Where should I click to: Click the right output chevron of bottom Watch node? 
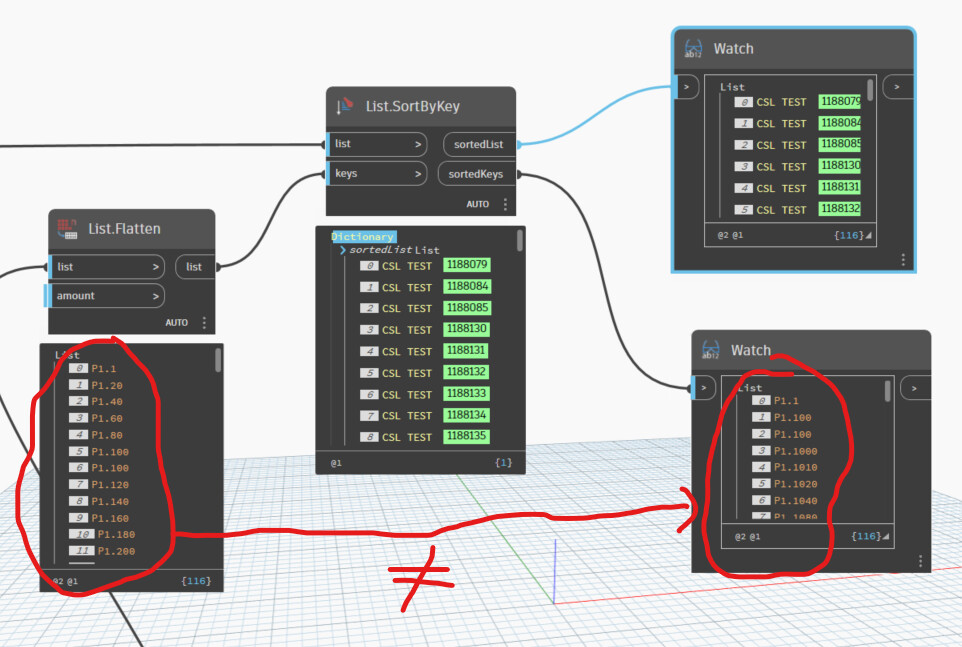click(x=913, y=387)
